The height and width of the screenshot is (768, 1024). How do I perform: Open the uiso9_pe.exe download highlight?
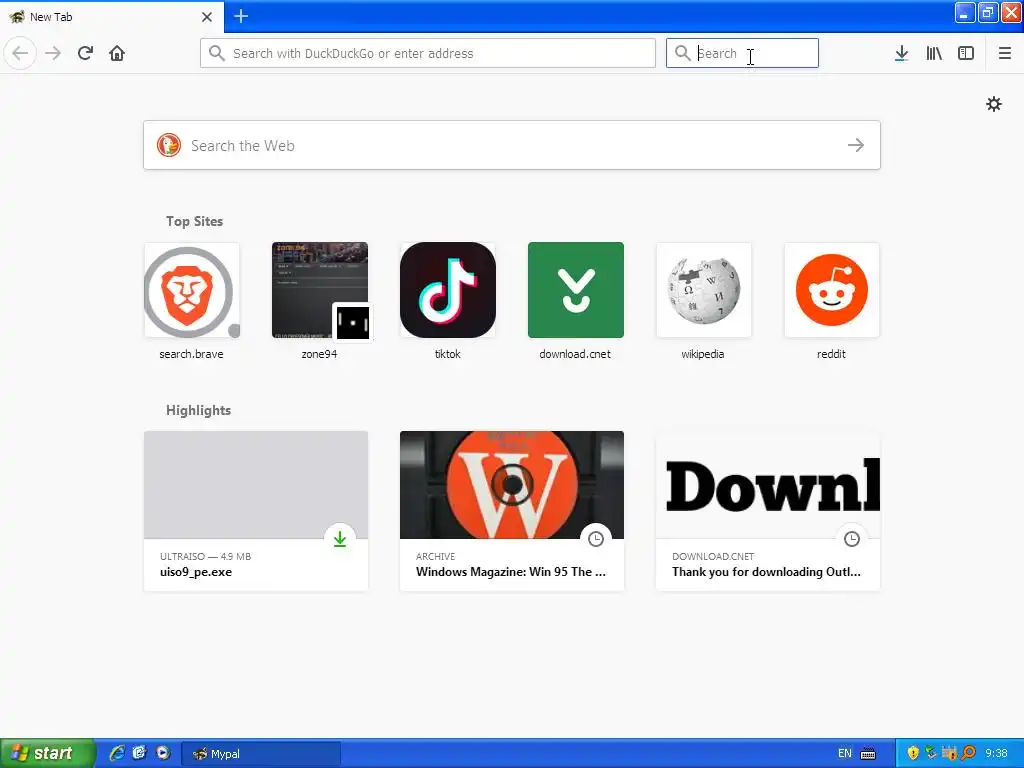255,511
